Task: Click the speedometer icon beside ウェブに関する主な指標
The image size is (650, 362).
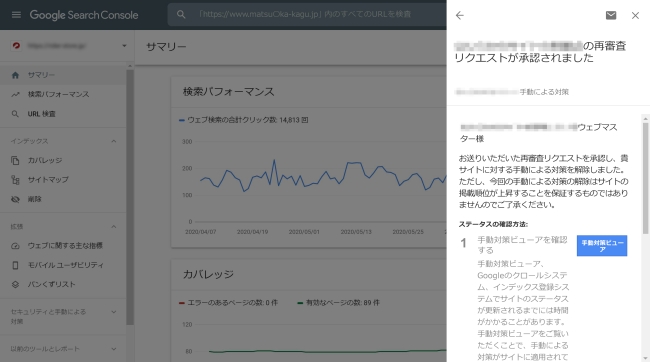Action: pos(15,245)
